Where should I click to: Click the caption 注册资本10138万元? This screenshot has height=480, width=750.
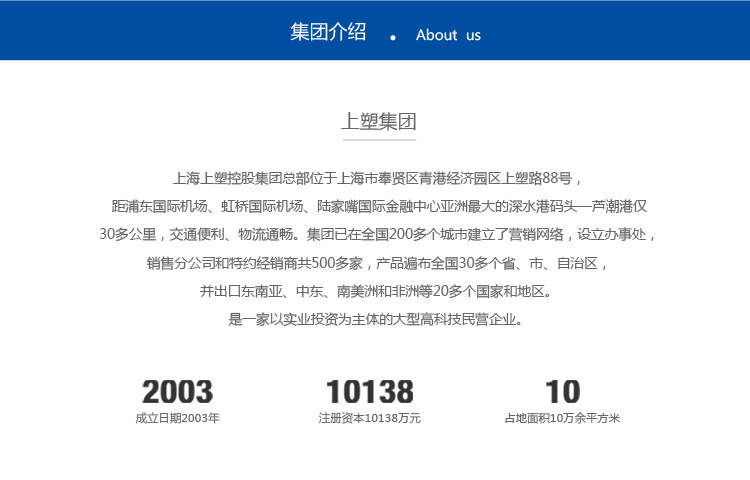pyautogui.click(x=370, y=418)
